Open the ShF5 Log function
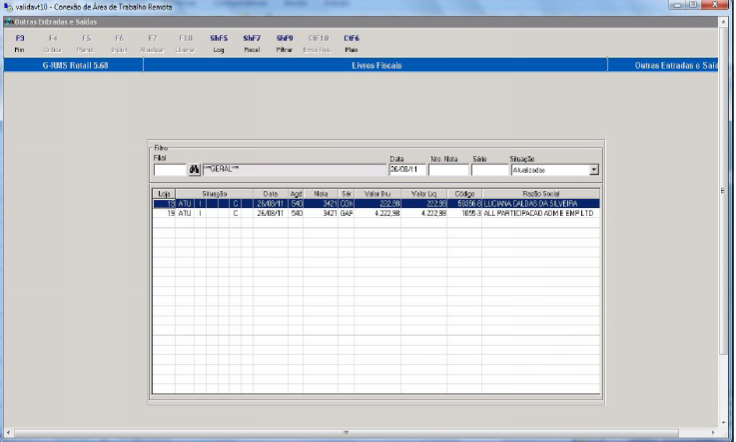The image size is (736, 442). (x=219, y=44)
